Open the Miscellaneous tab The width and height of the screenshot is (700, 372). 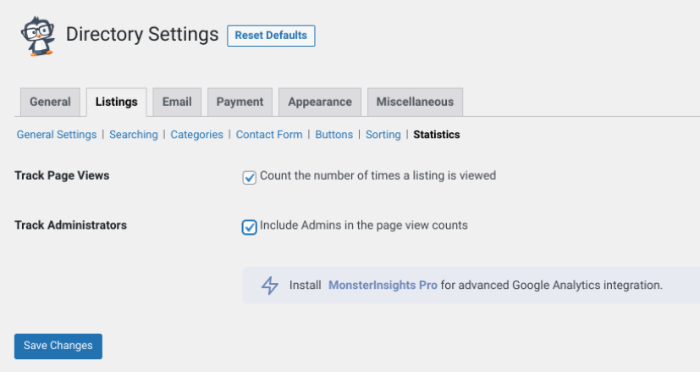click(x=415, y=102)
